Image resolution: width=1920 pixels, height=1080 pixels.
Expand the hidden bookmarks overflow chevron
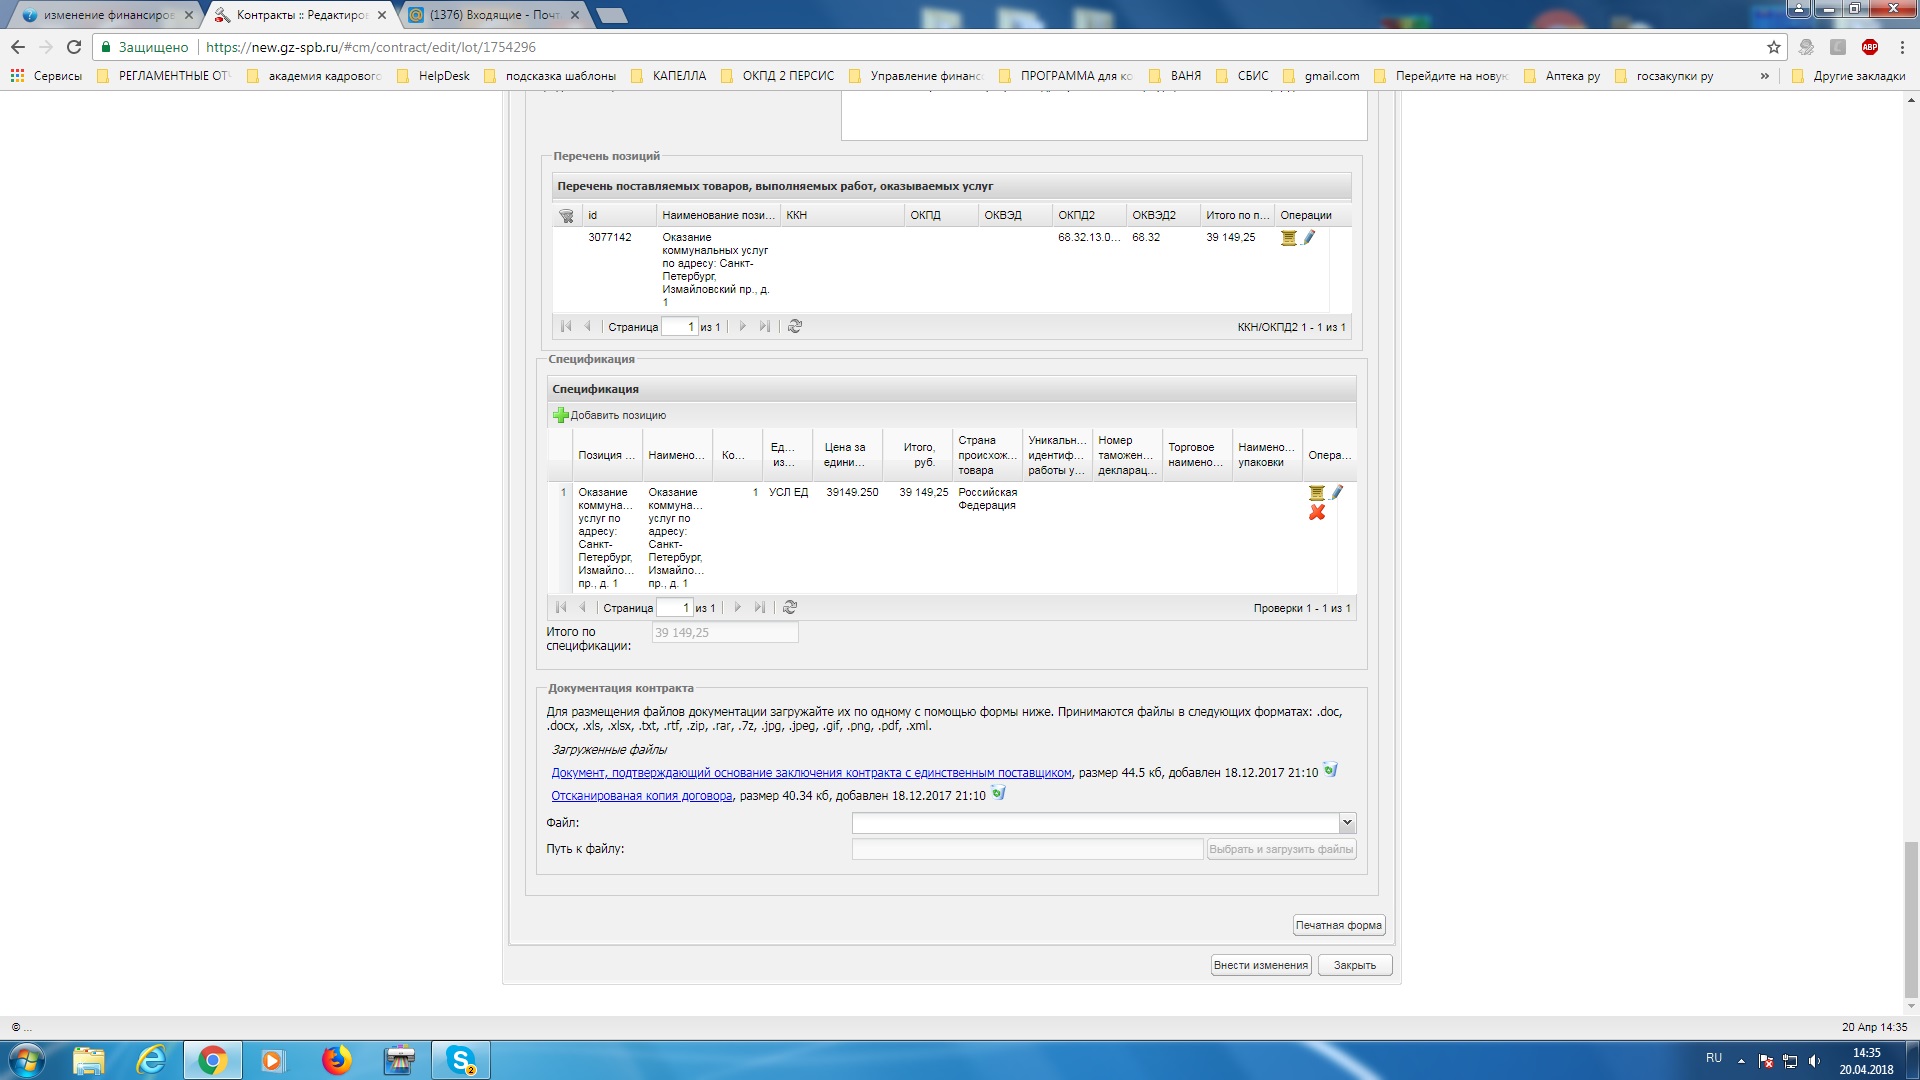(x=1765, y=76)
